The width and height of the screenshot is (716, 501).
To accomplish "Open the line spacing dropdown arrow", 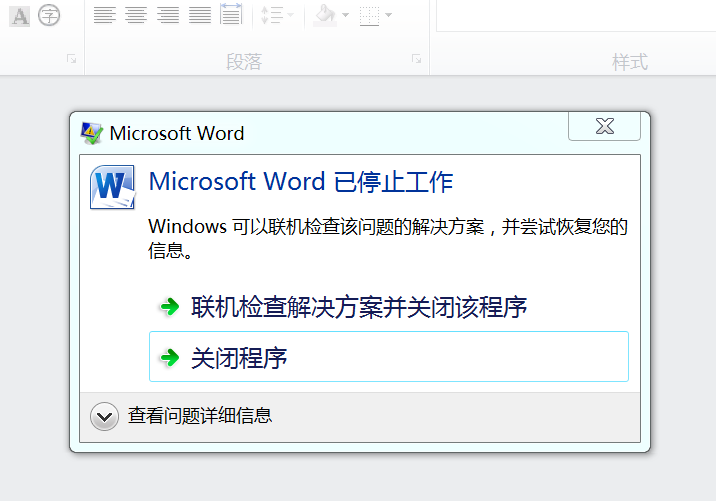I will click(x=290, y=15).
